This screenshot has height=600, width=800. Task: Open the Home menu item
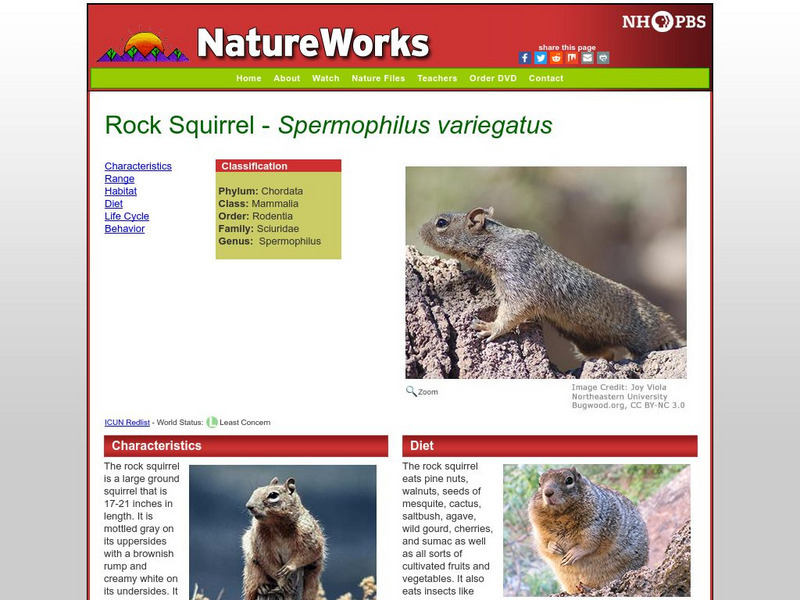(248, 78)
